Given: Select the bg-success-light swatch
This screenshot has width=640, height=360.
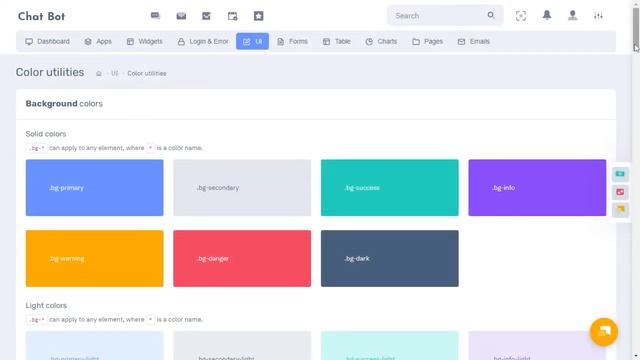Looking at the screenshot, I should (x=390, y=346).
